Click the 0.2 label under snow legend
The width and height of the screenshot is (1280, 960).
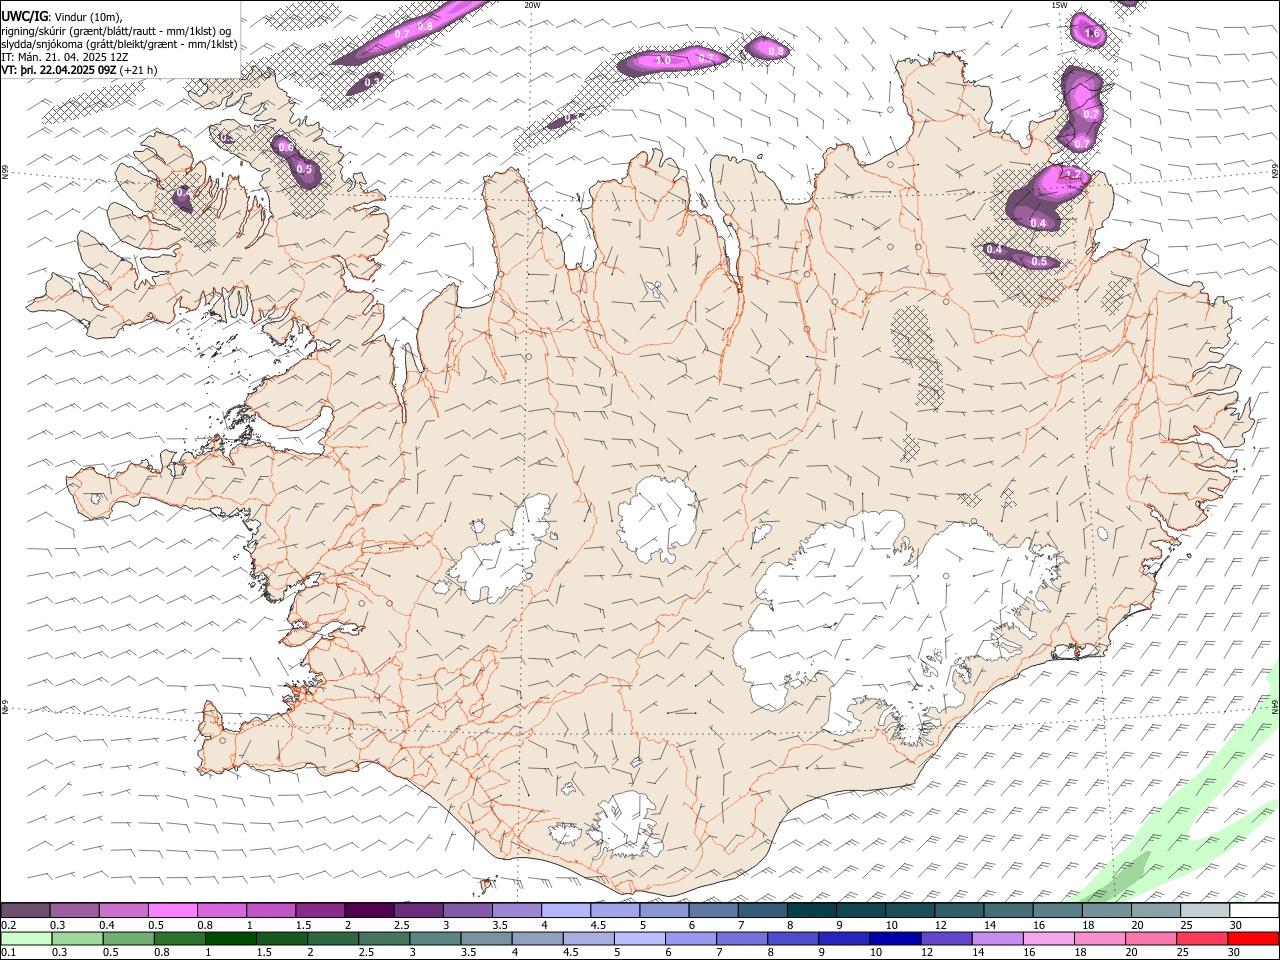(x=8, y=925)
